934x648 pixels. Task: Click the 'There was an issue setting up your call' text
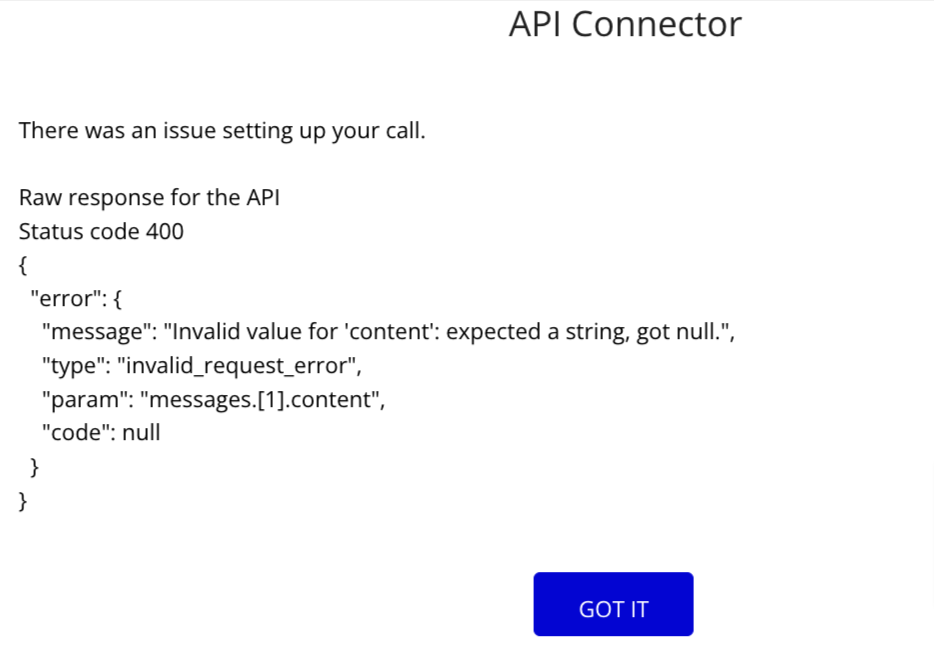[222, 131]
